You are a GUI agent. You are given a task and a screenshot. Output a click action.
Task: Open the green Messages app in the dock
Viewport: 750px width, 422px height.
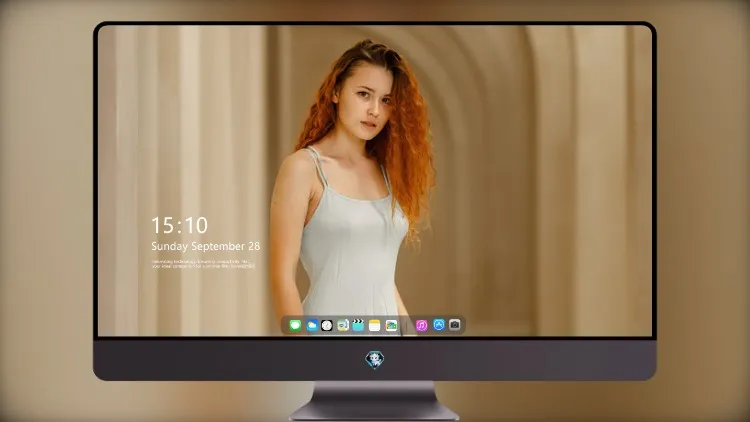tap(295, 325)
